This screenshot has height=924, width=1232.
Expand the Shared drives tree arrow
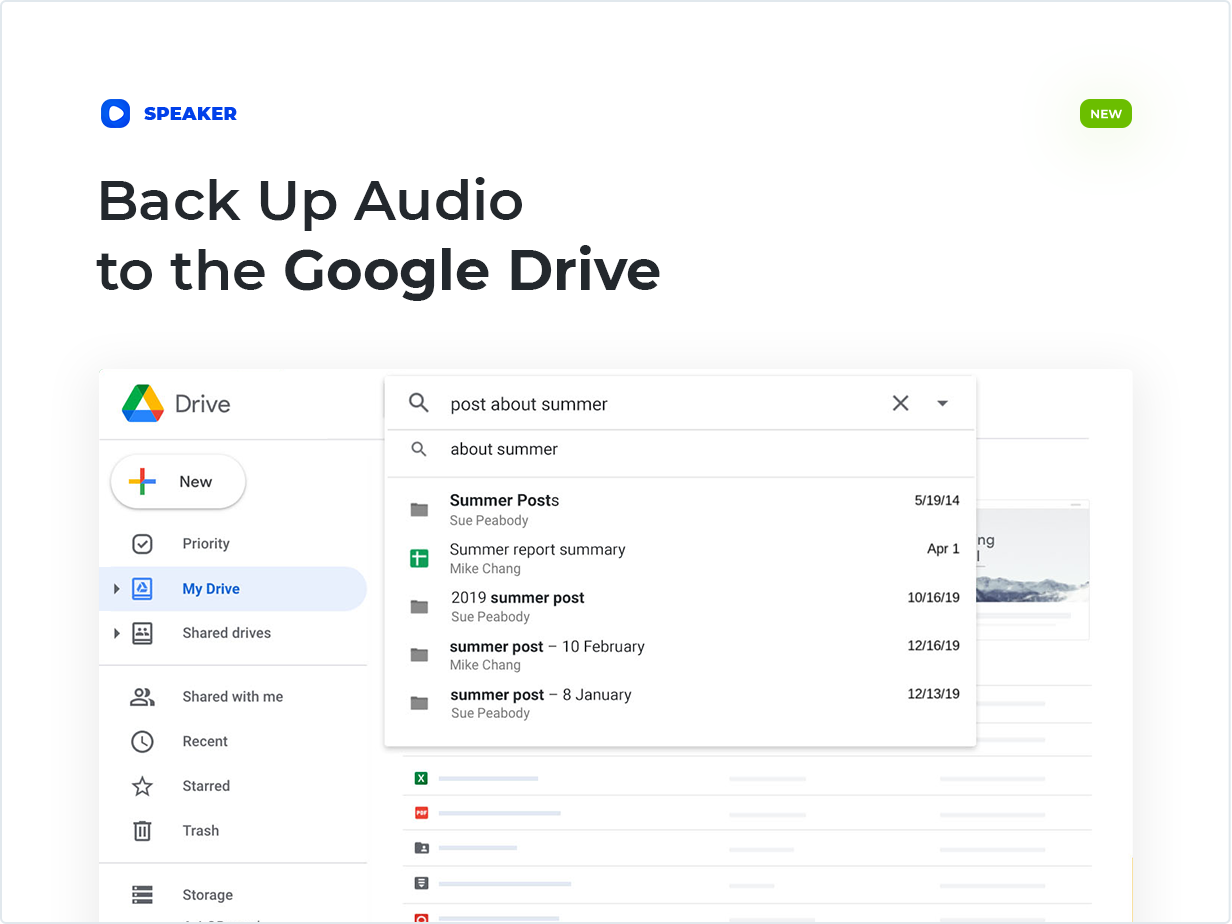pos(116,633)
